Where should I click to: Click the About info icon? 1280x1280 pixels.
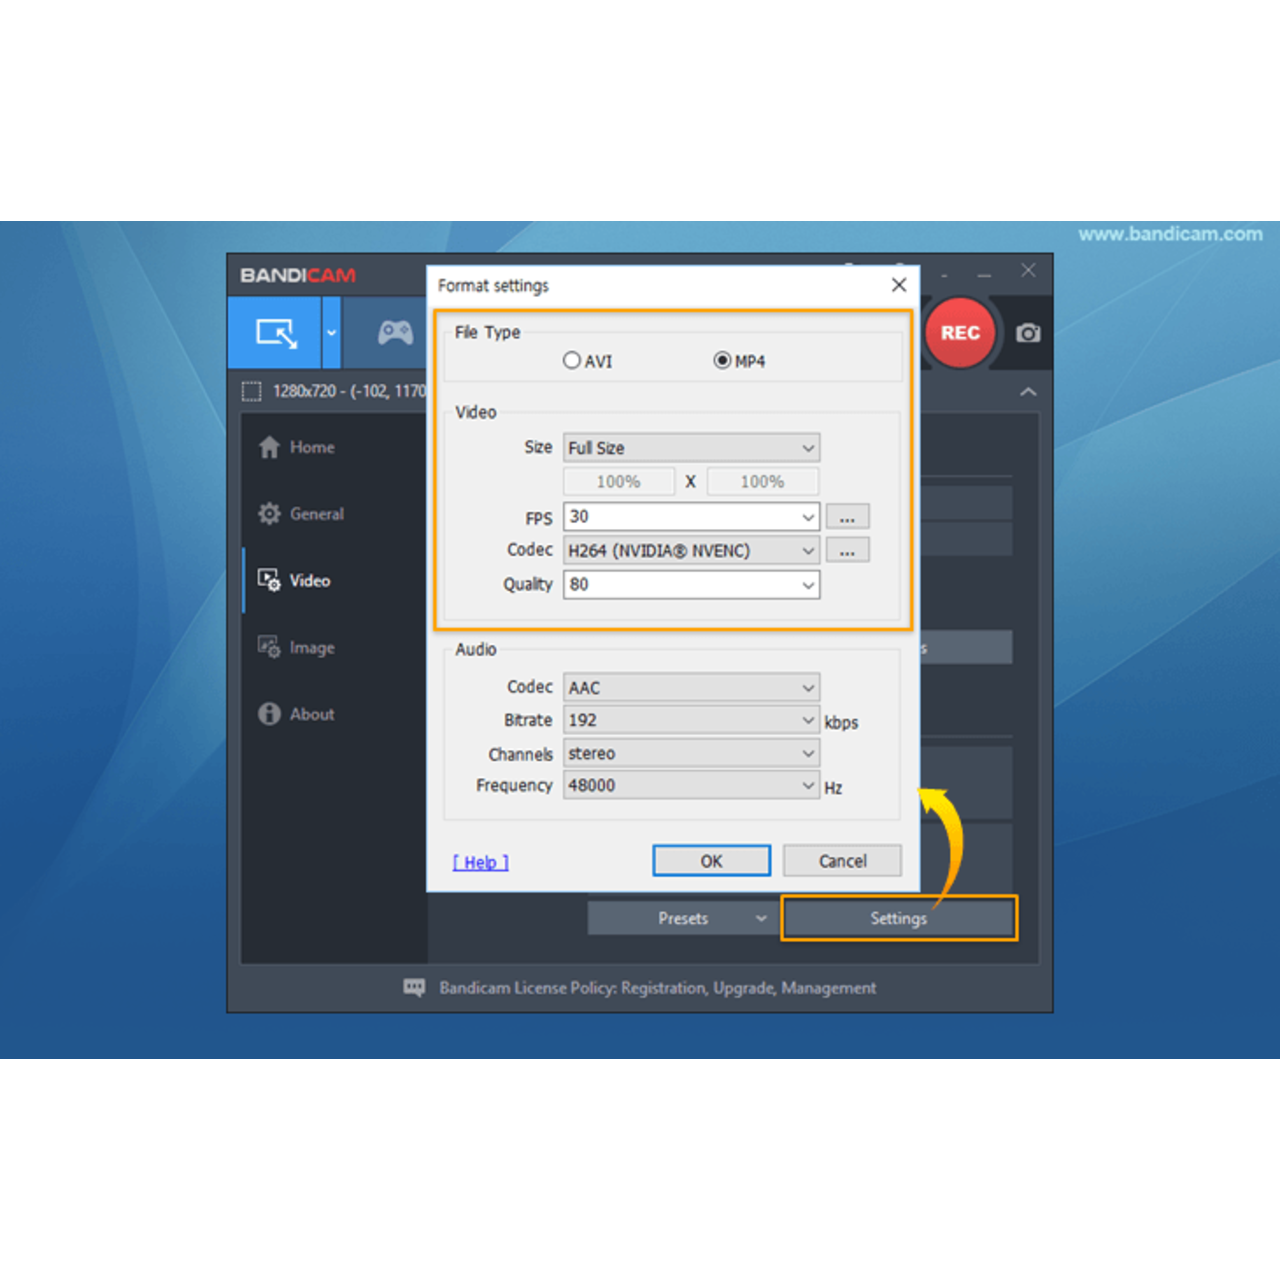[x=269, y=714]
